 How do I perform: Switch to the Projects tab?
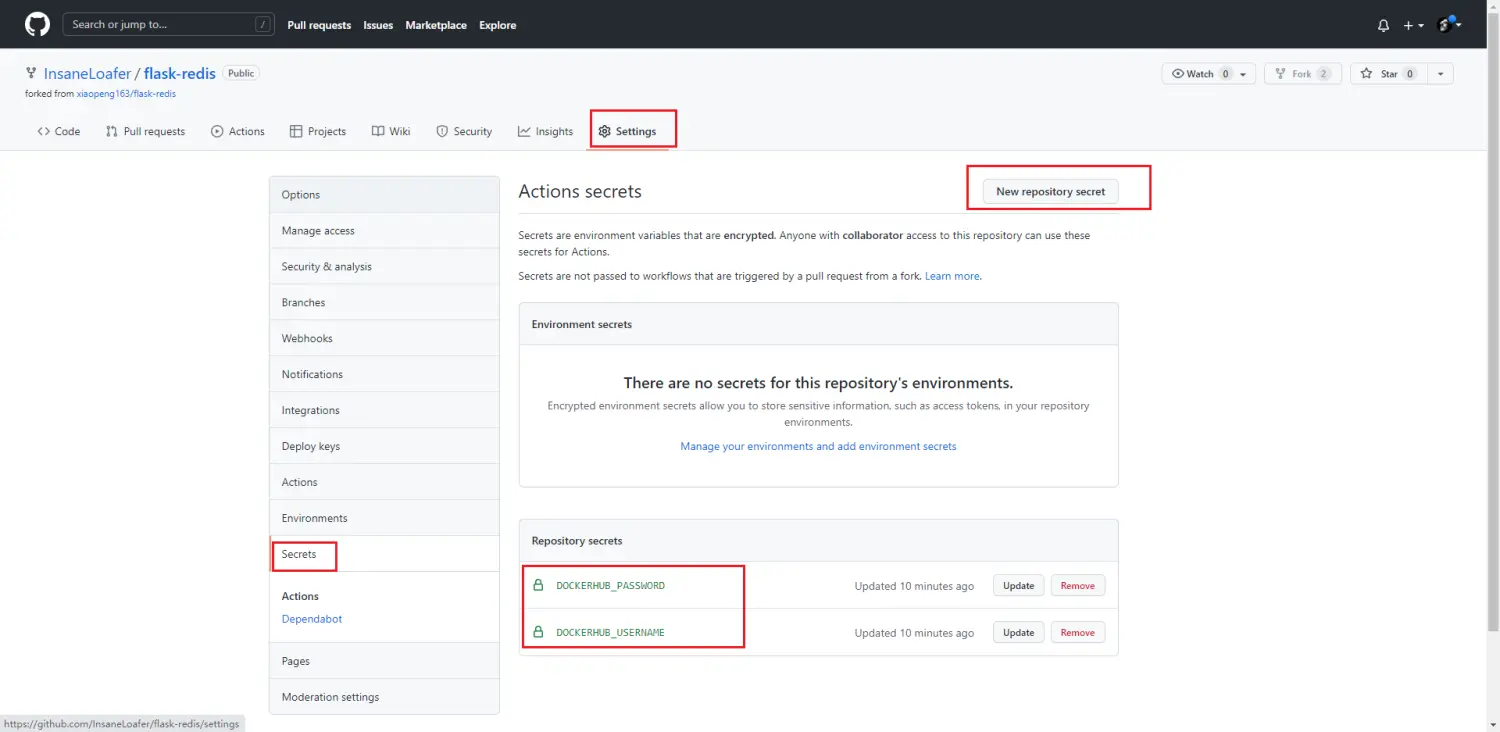(318, 131)
